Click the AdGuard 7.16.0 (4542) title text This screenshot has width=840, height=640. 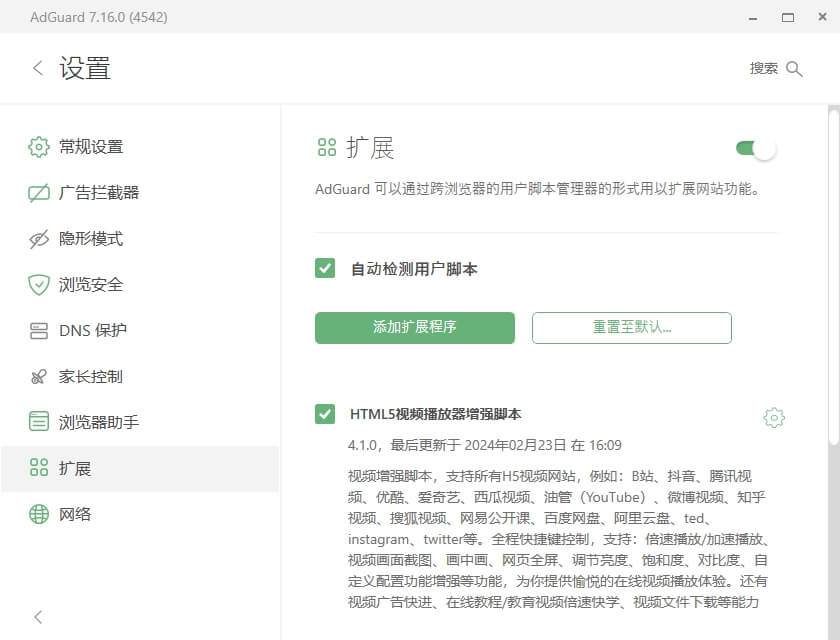[x=99, y=17]
